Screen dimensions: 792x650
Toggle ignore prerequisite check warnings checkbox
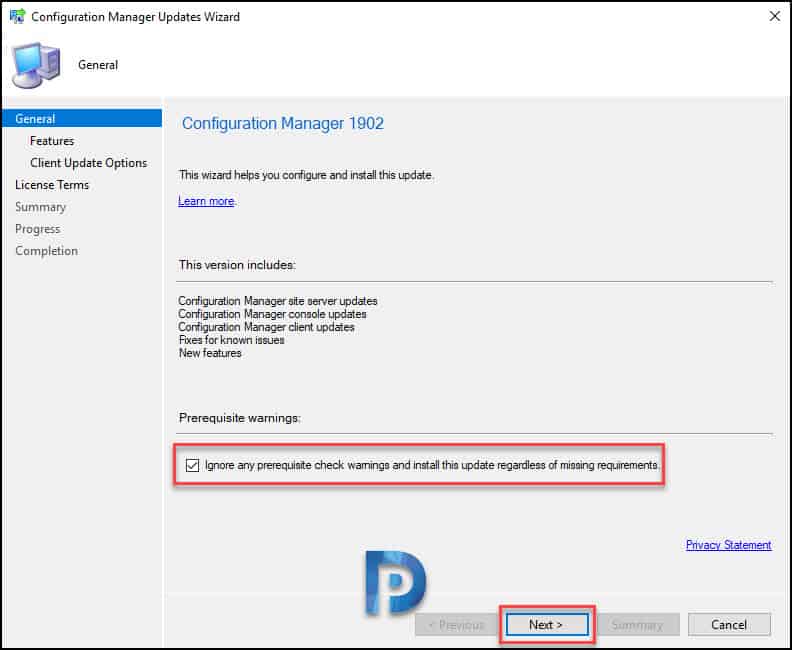[x=192, y=465]
